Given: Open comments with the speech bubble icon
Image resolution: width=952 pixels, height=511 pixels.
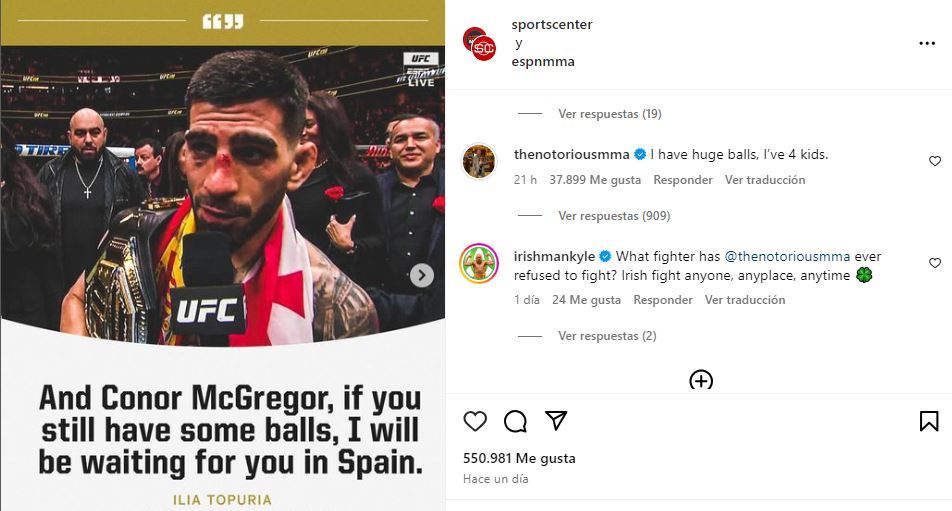Looking at the screenshot, I should coord(515,421).
